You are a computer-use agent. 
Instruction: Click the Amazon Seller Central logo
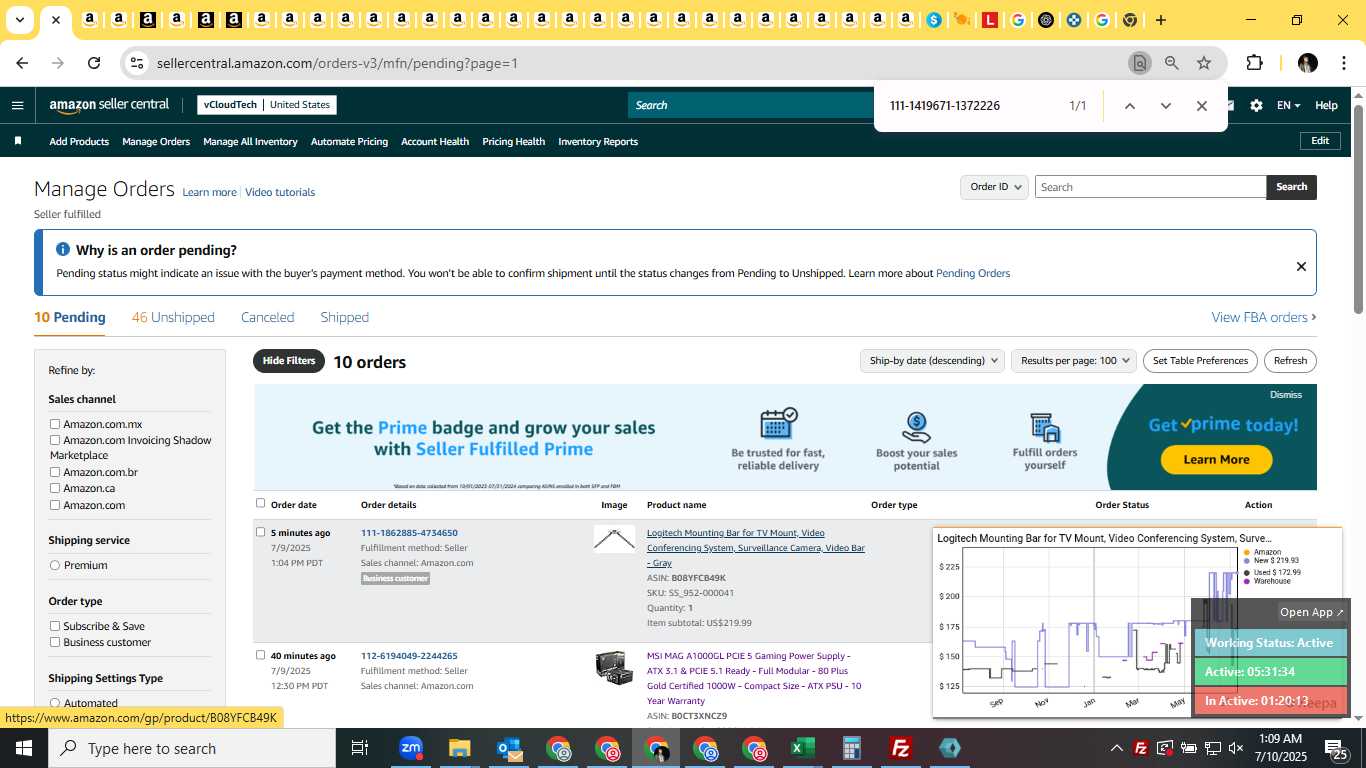[x=109, y=105]
